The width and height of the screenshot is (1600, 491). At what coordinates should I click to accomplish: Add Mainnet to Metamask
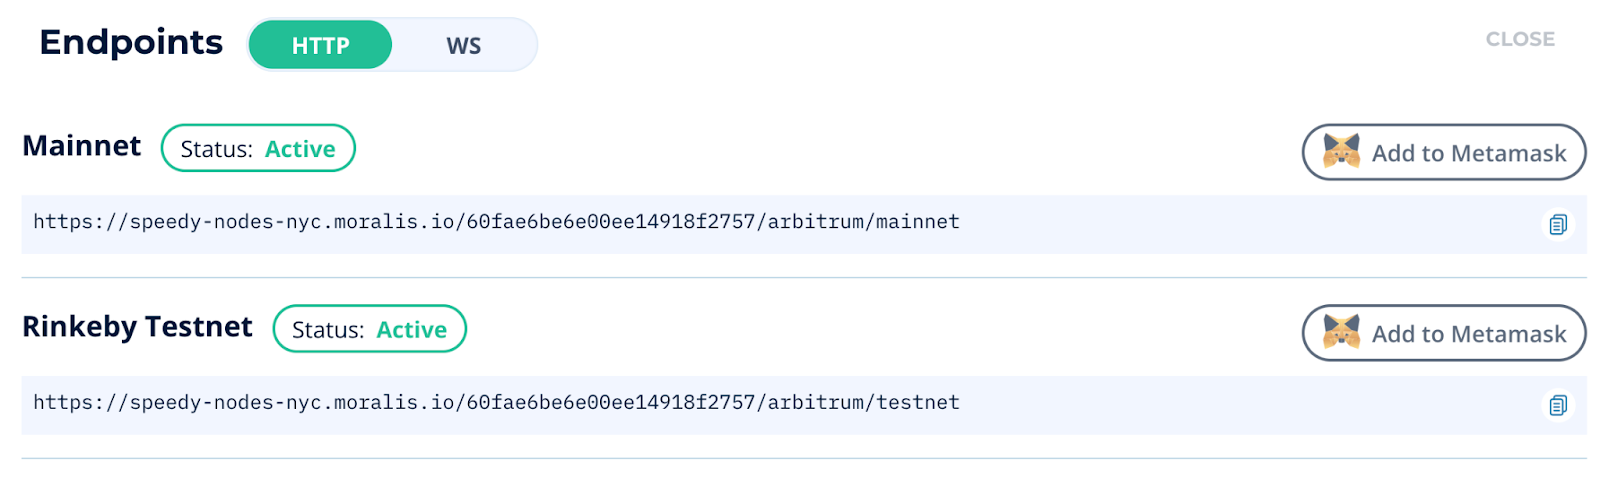tap(1443, 152)
